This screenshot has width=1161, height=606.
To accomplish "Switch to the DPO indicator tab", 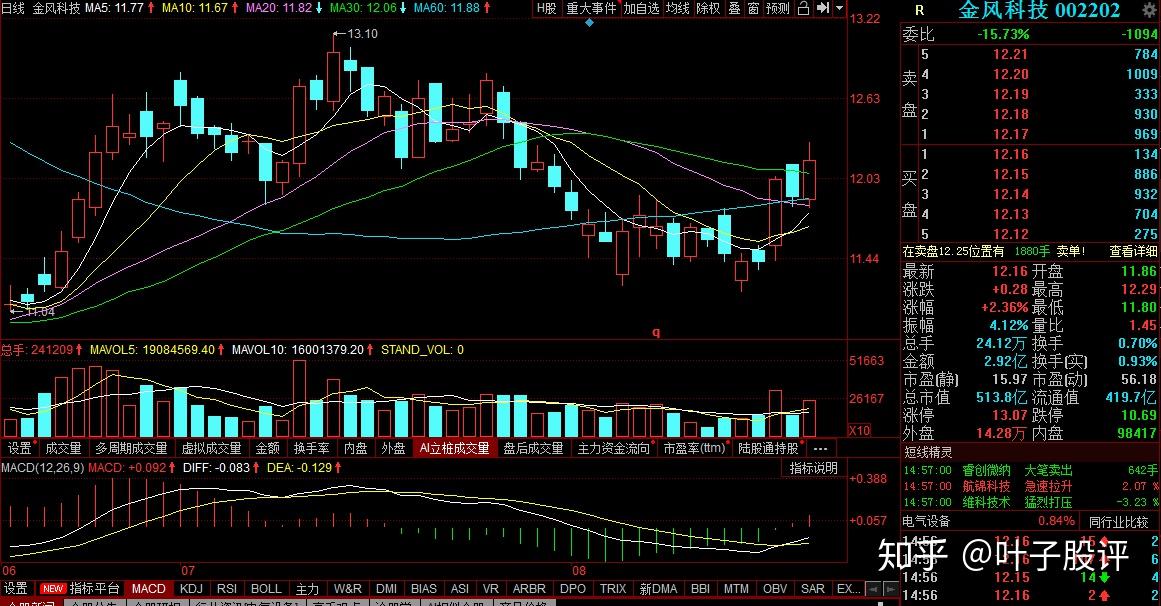I will (573, 588).
